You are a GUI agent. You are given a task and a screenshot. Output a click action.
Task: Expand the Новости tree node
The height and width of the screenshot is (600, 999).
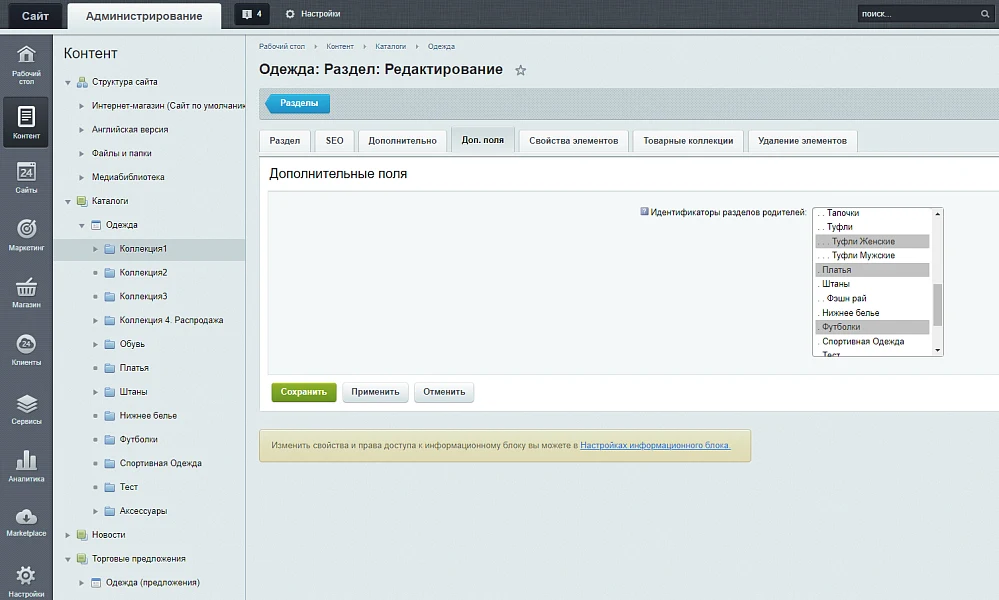(68, 535)
